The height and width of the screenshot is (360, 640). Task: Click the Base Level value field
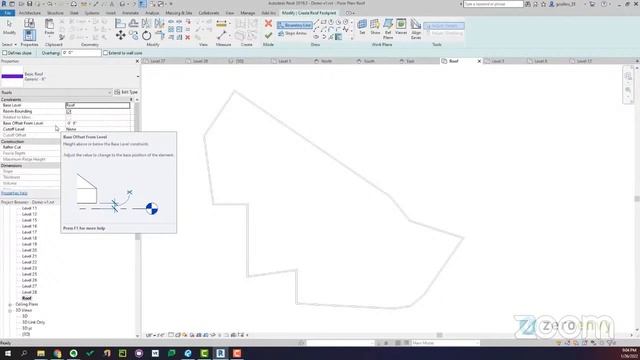coord(98,105)
